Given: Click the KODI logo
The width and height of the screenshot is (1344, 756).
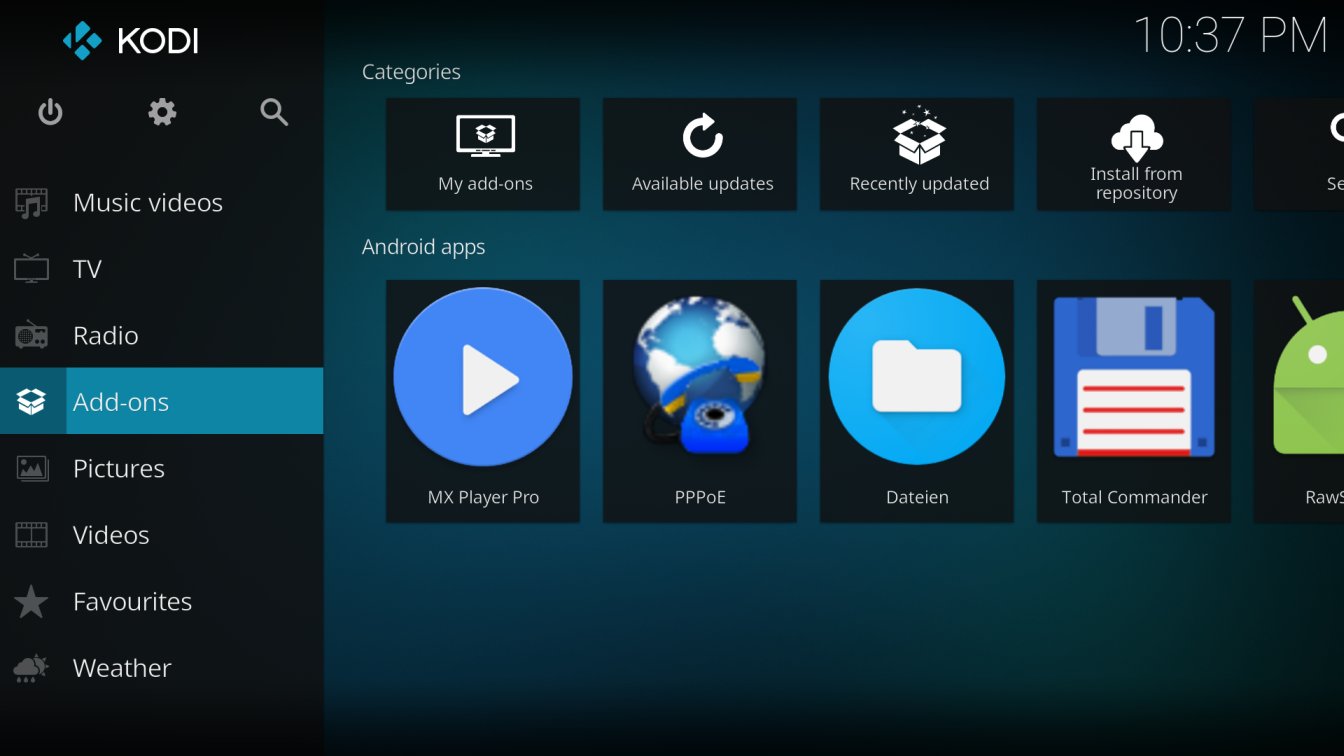Looking at the screenshot, I should click(131, 41).
